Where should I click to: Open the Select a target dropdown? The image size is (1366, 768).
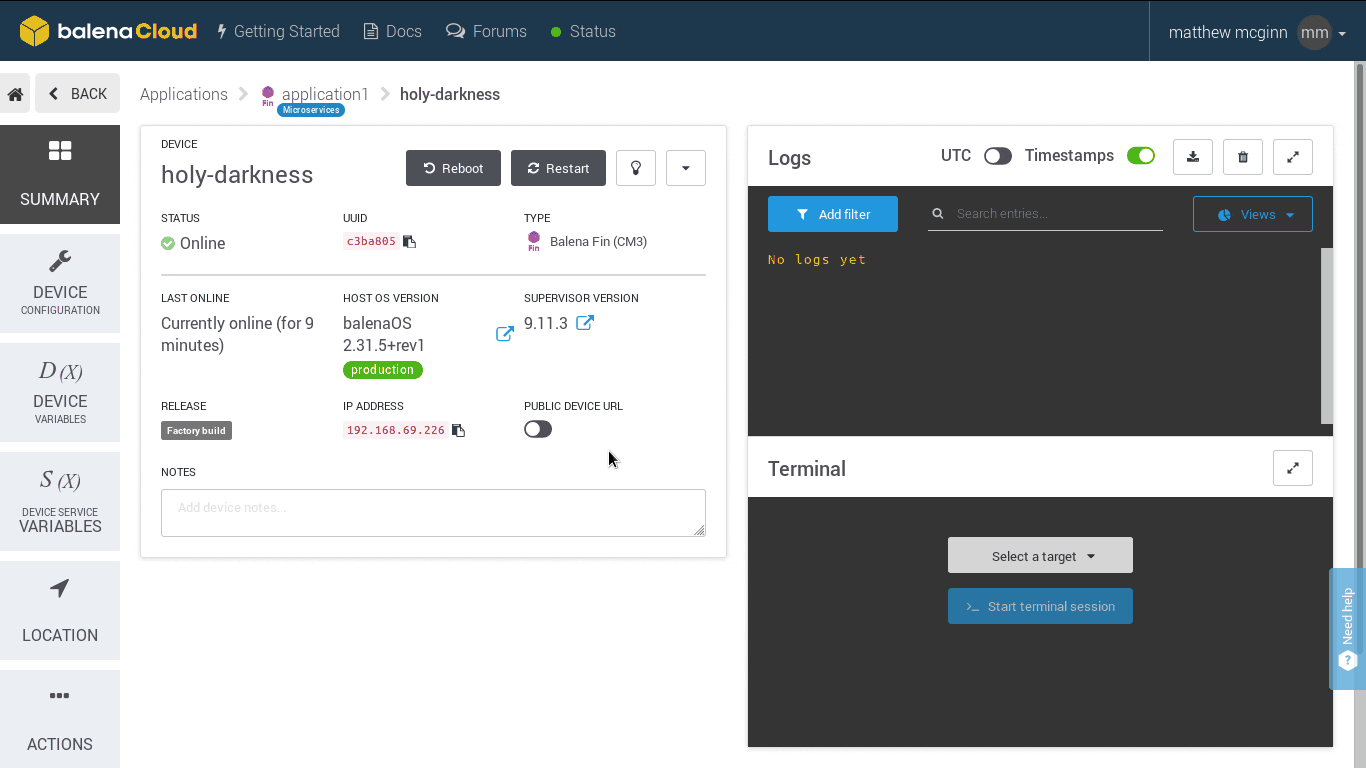click(1040, 556)
